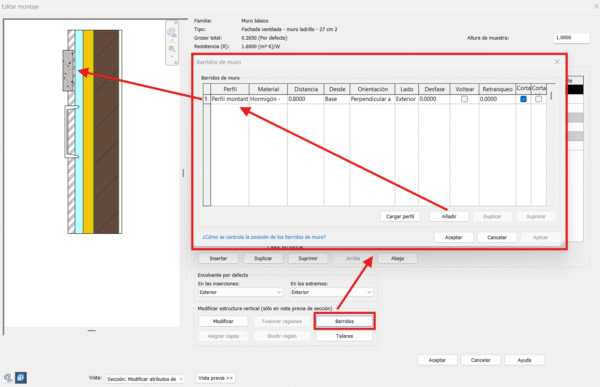Open the link about wall sweep positioning
The width and height of the screenshot is (600, 387).
coord(264,237)
